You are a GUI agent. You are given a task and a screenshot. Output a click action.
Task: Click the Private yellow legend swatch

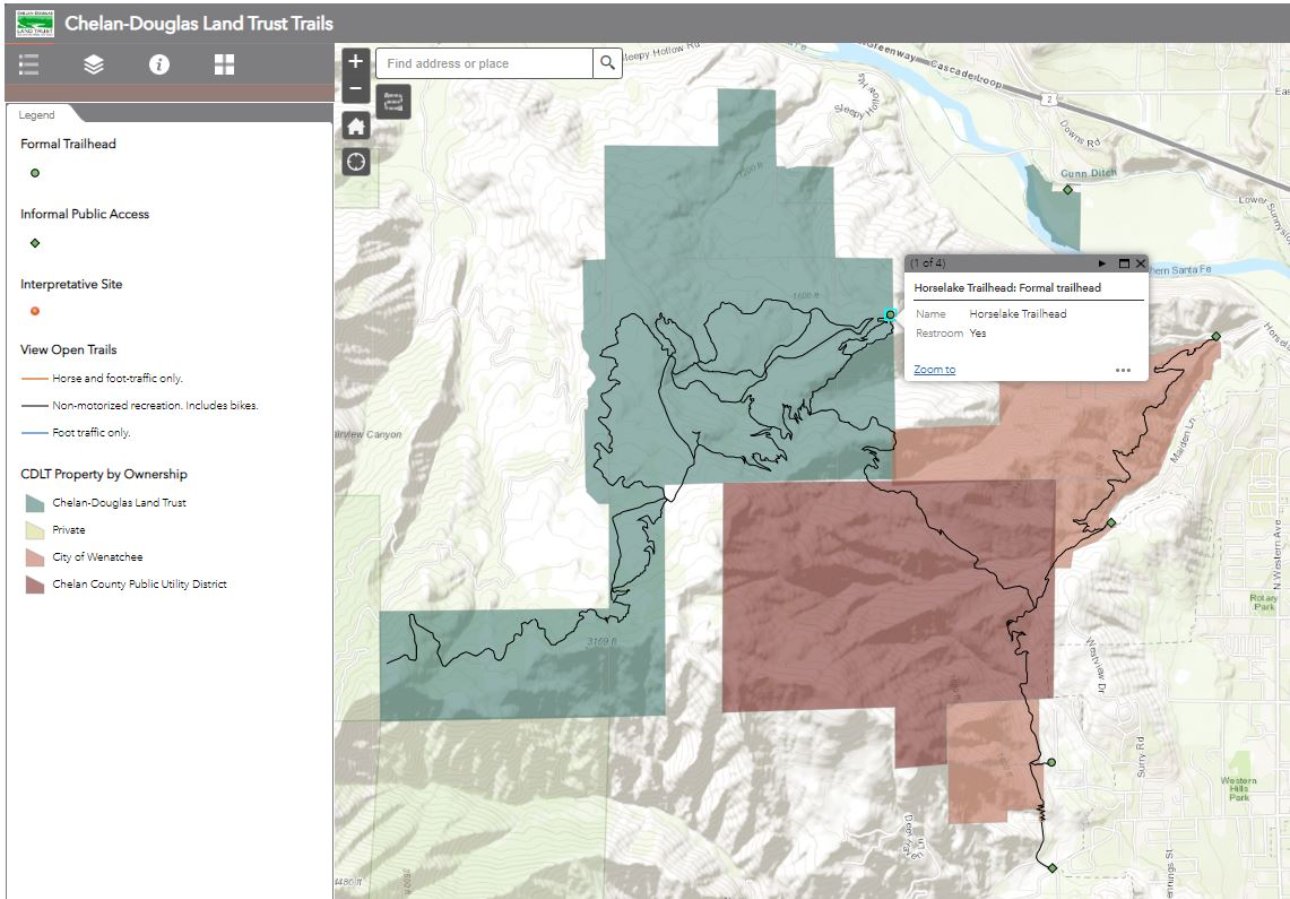[35, 530]
